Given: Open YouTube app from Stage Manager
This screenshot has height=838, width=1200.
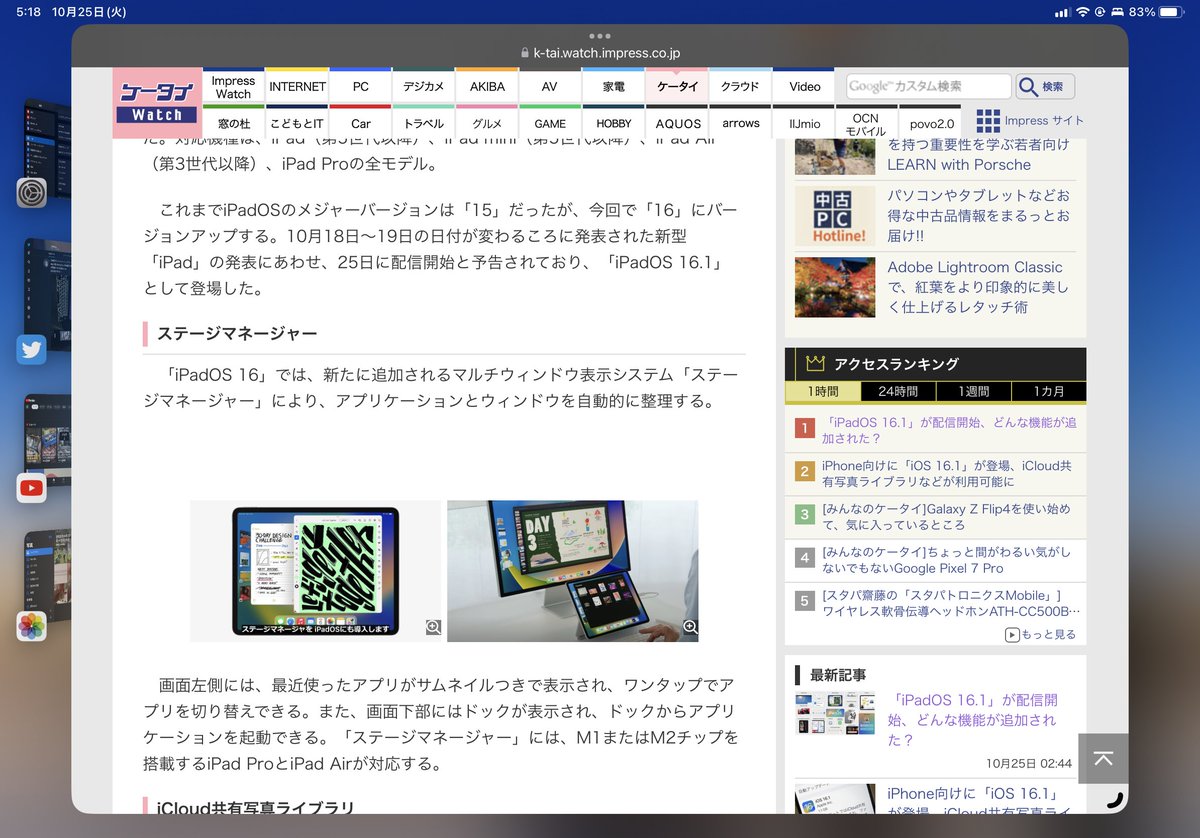Looking at the screenshot, I should point(32,488).
